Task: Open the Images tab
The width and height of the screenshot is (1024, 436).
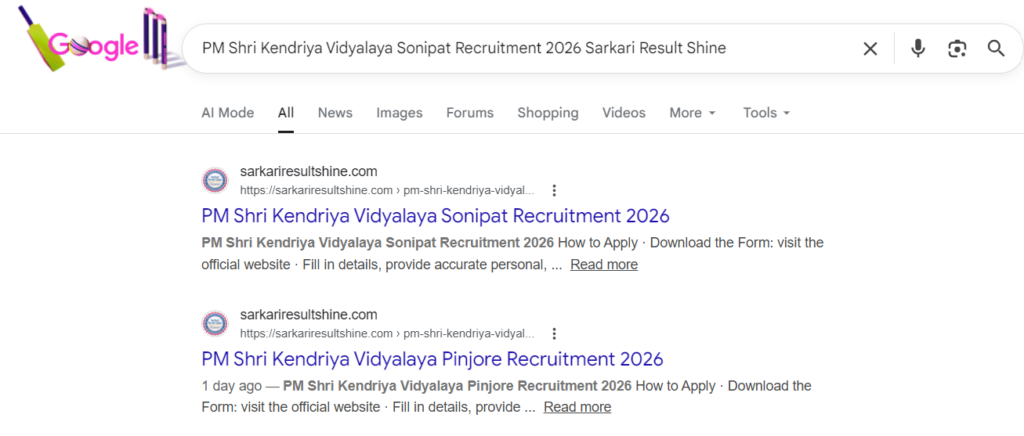Action: 399,113
